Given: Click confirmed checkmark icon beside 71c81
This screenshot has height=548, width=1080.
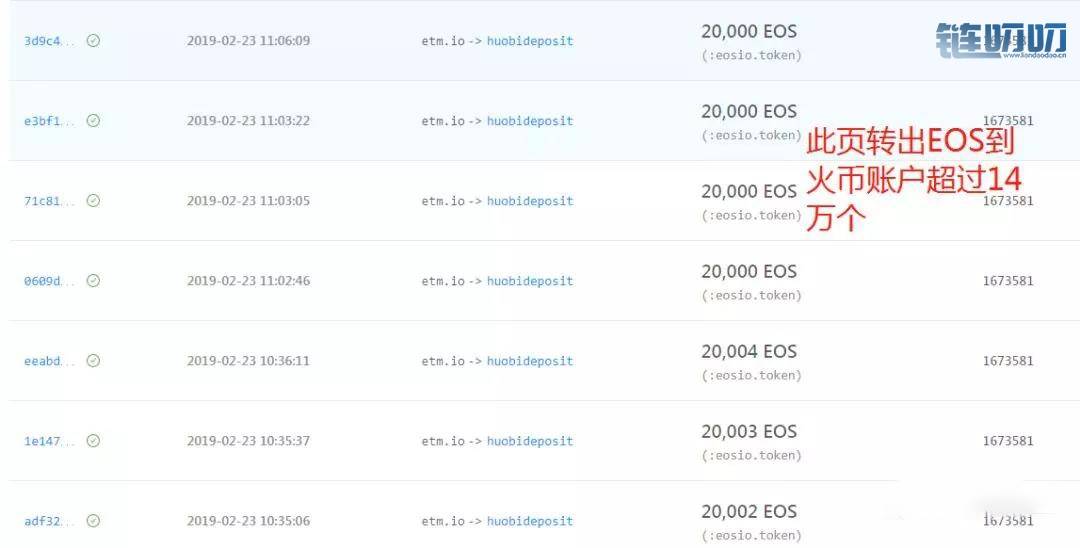Looking at the screenshot, I should [x=93, y=200].
